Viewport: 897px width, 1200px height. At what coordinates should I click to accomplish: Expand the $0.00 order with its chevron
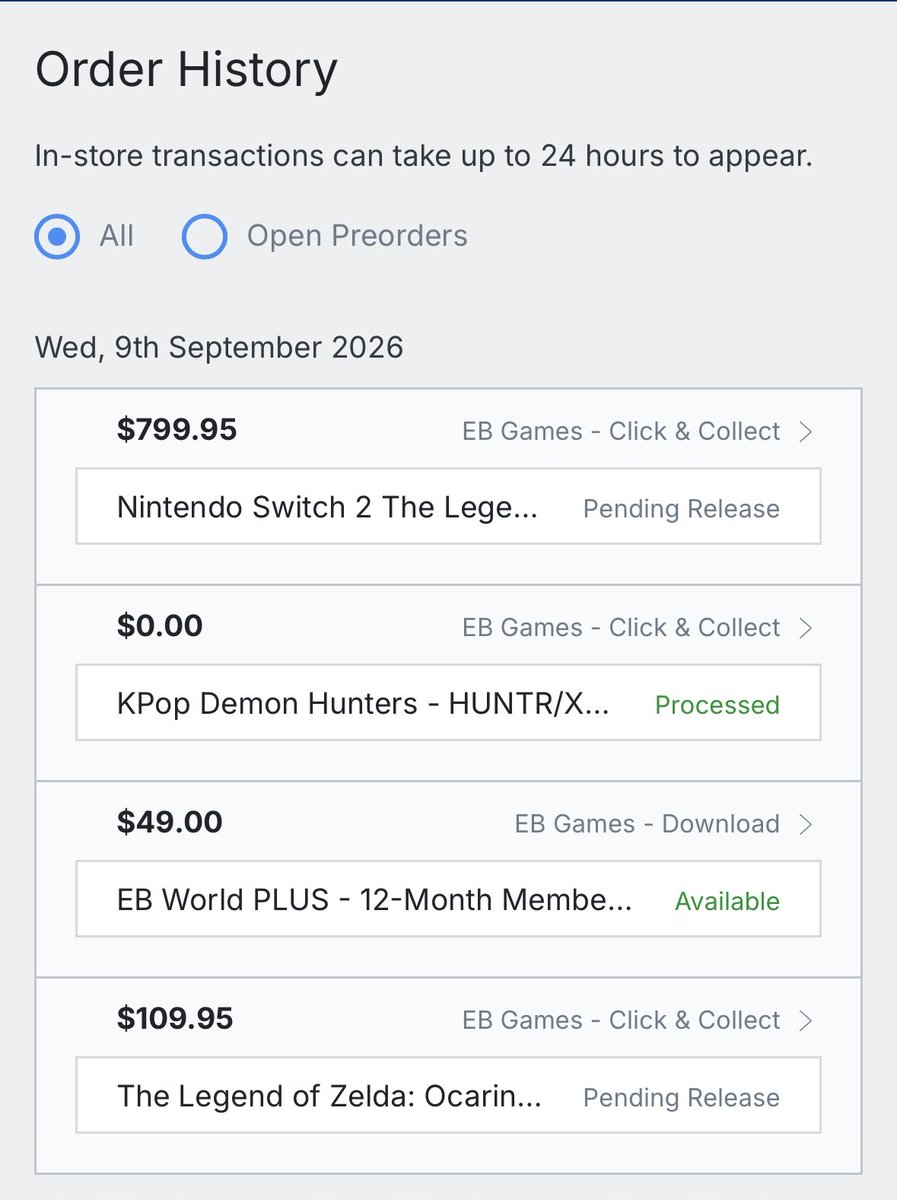coord(806,628)
